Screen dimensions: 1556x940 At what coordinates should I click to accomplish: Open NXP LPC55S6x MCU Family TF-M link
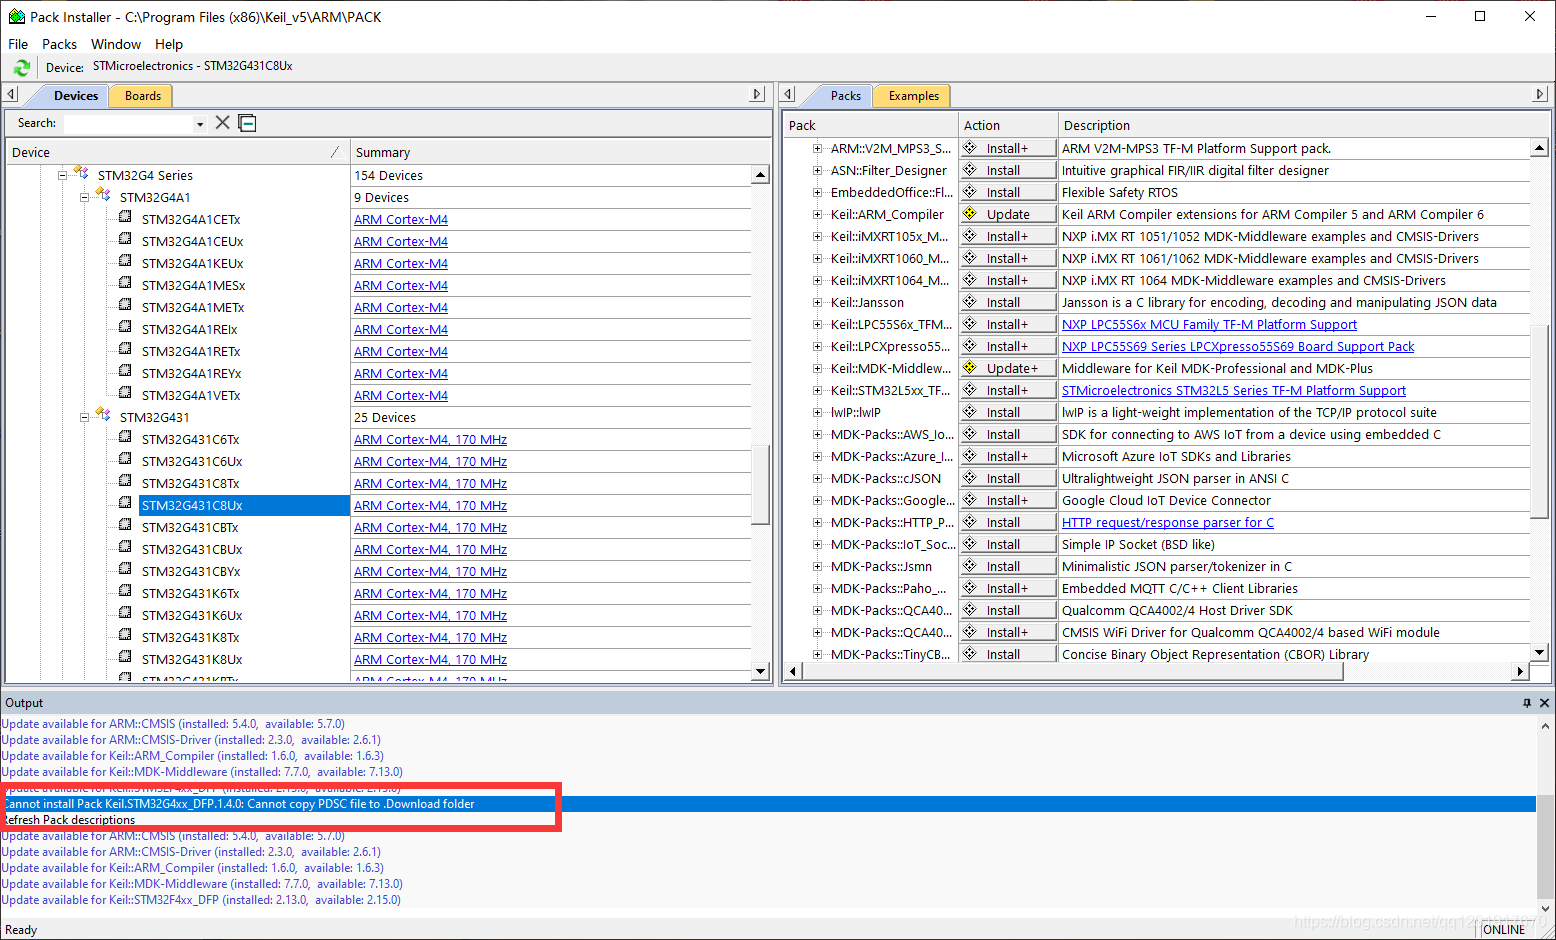point(1209,324)
